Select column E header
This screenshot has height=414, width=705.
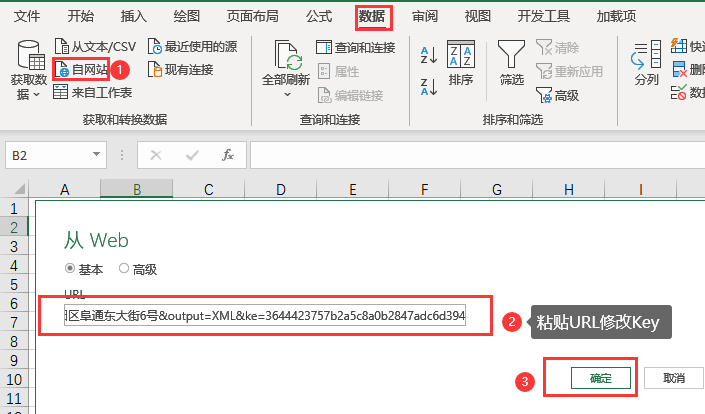(x=352, y=189)
